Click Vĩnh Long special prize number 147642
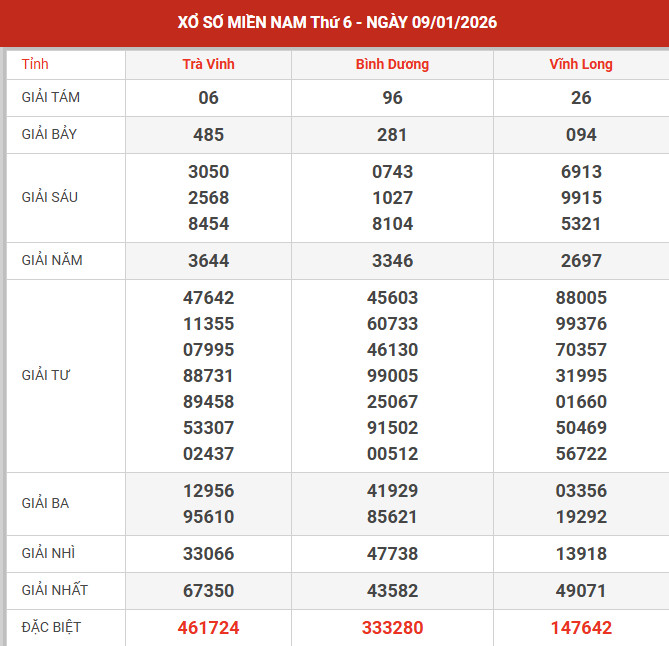The height and width of the screenshot is (646, 669). (x=581, y=628)
